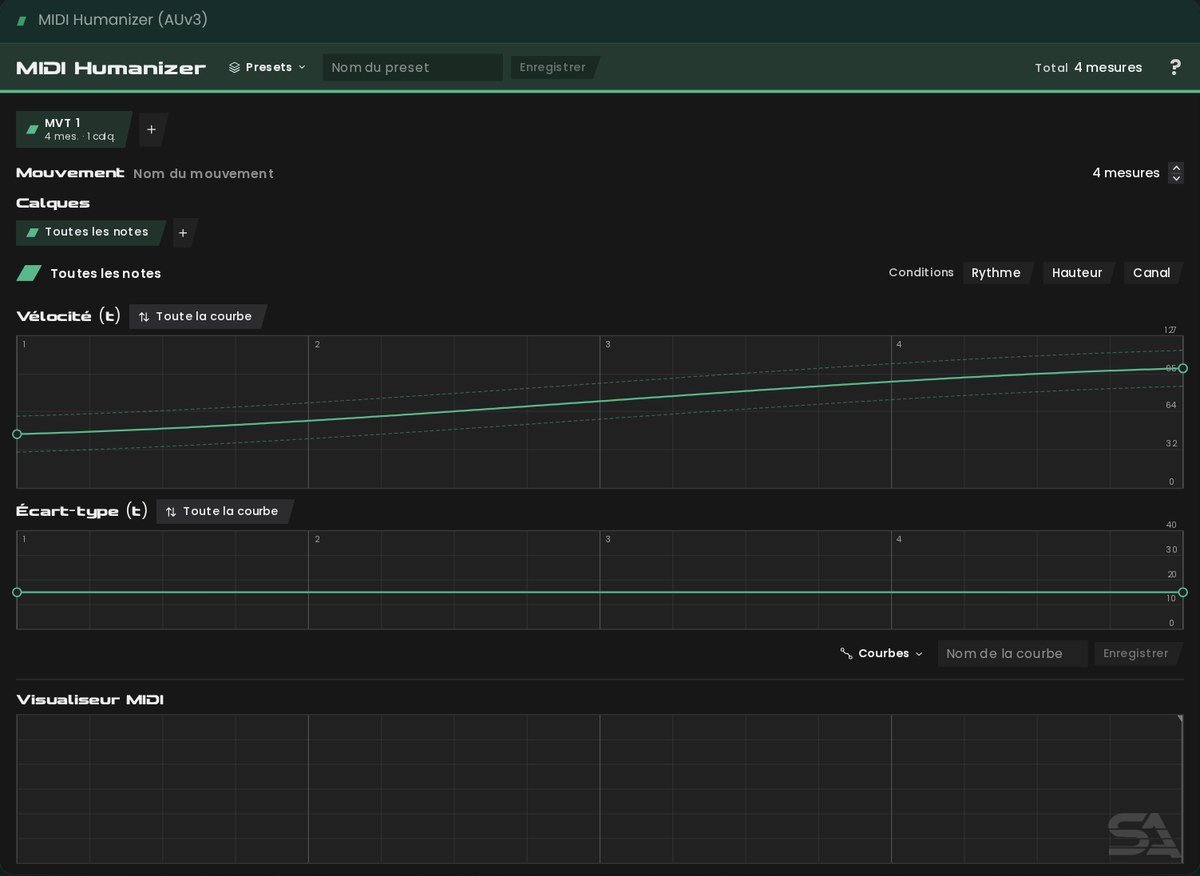Select the Vélocité curve end point
Viewport: 1200px width, 876px height.
[x=1183, y=368]
